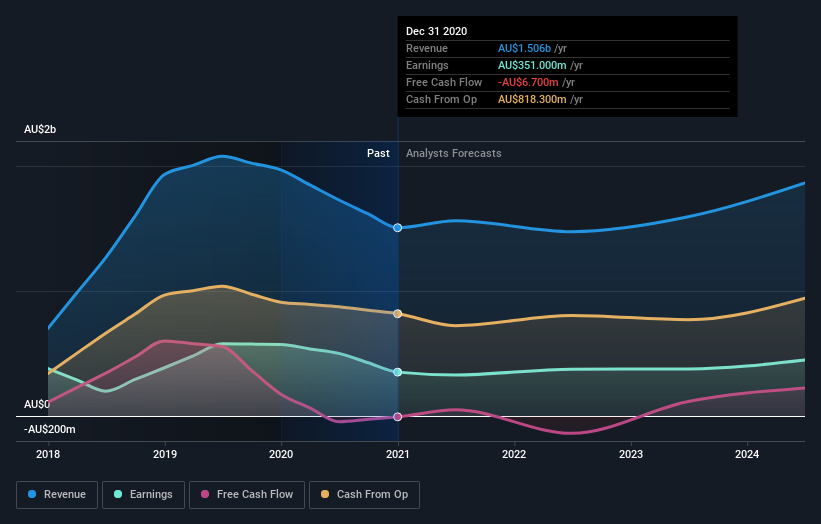This screenshot has height=524, width=821.
Task: Click the Free Cash Flow data point at 2021
Action: click(x=397, y=417)
